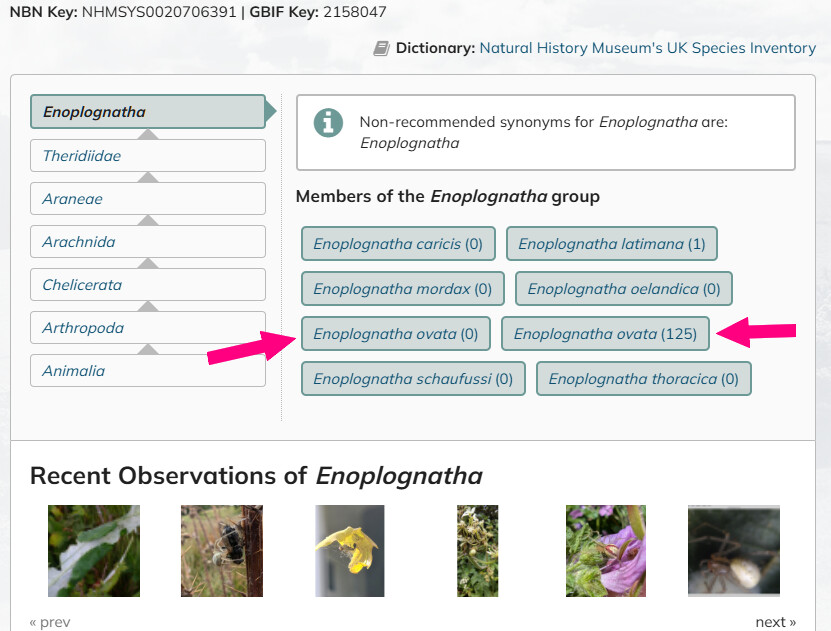Select Enoplognatha mordax (0)
Viewport: 831px width, 631px height.
(402, 289)
